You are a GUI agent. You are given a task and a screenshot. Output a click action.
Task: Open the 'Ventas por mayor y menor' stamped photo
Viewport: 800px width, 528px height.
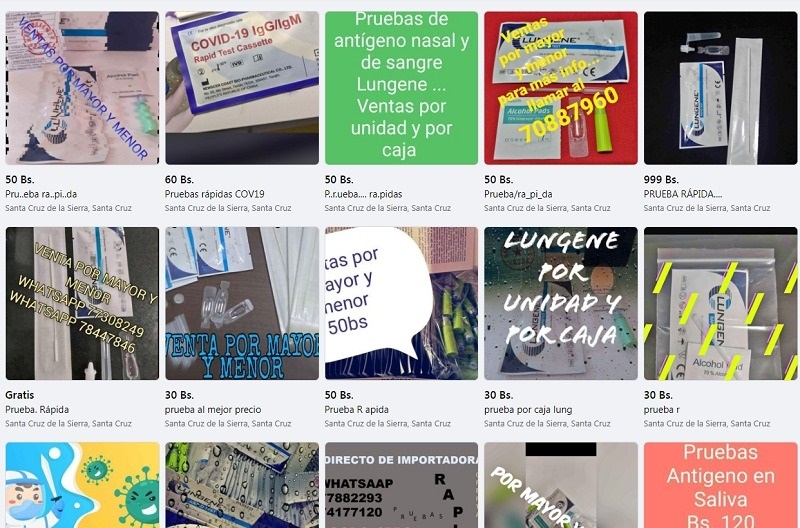[x=82, y=88]
